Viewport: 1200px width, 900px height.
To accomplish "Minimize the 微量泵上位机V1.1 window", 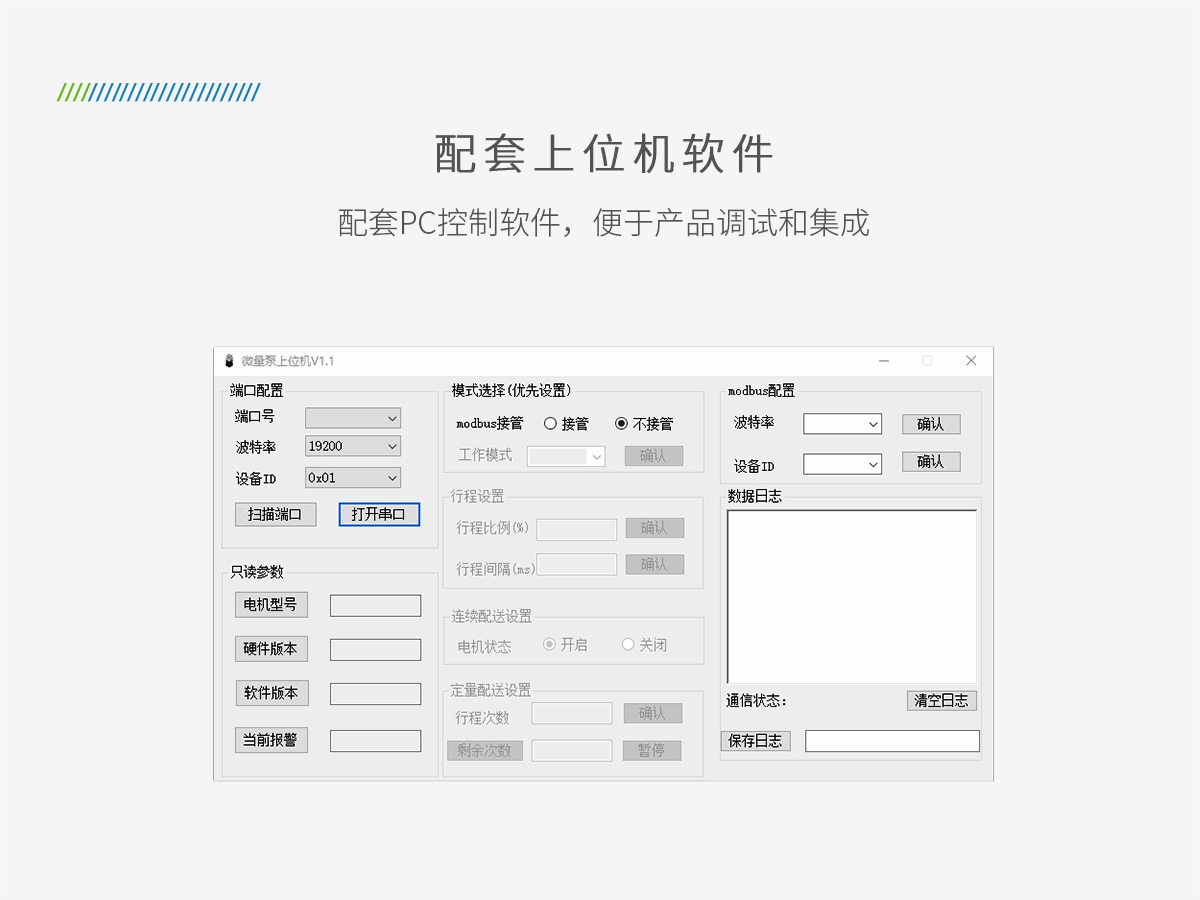I will tap(884, 361).
